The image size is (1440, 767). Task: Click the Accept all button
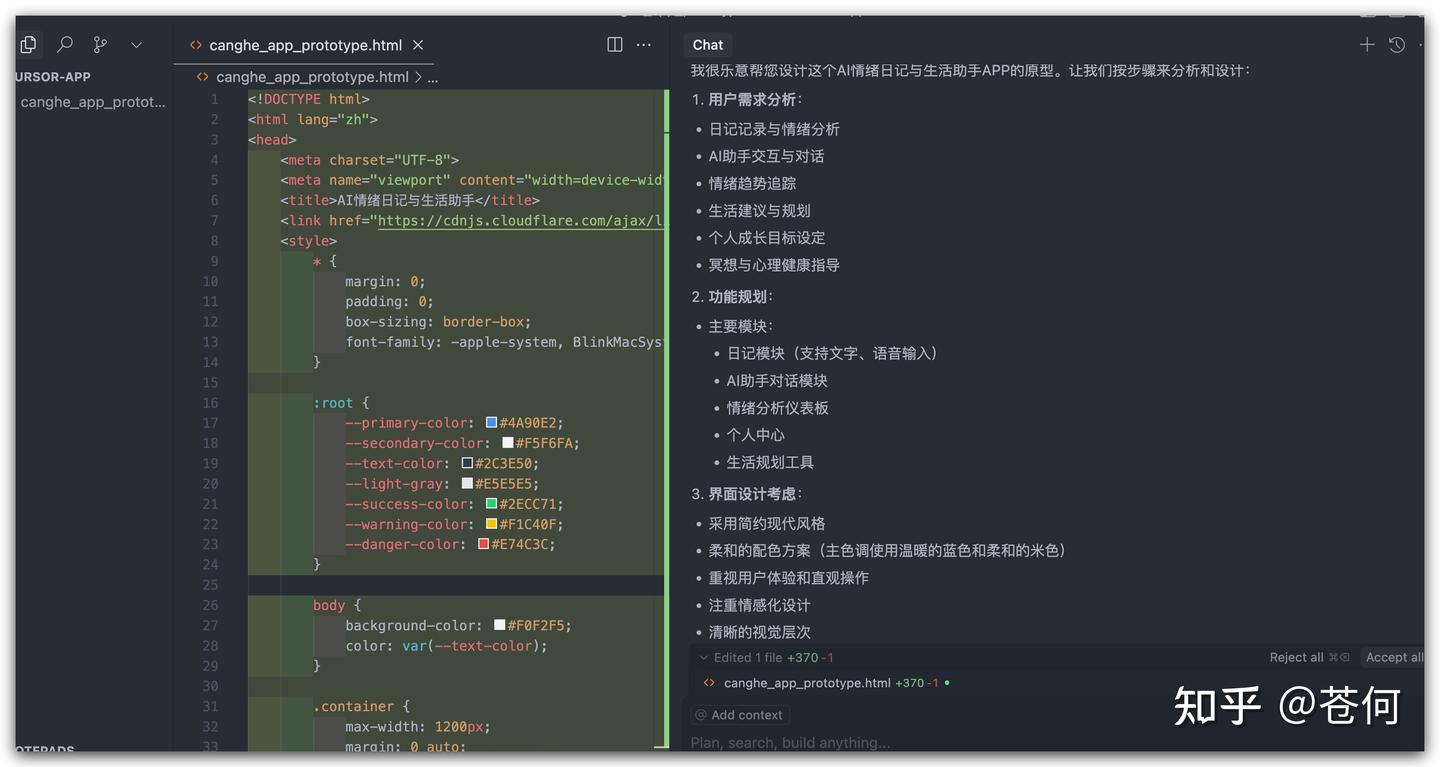click(1396, 657)
